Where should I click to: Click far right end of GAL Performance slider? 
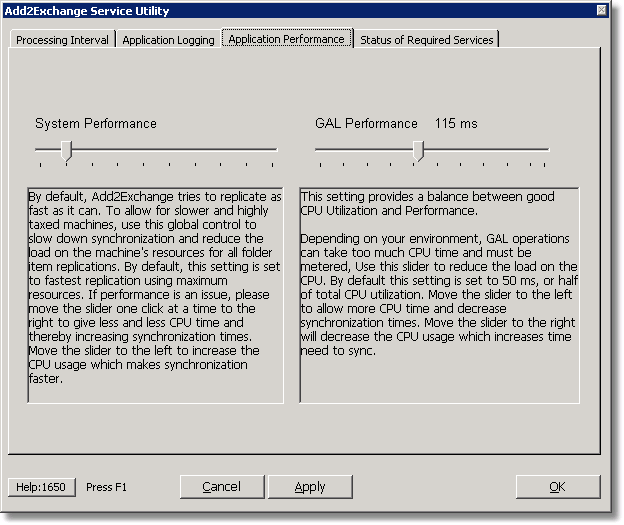tap(547, 150)
